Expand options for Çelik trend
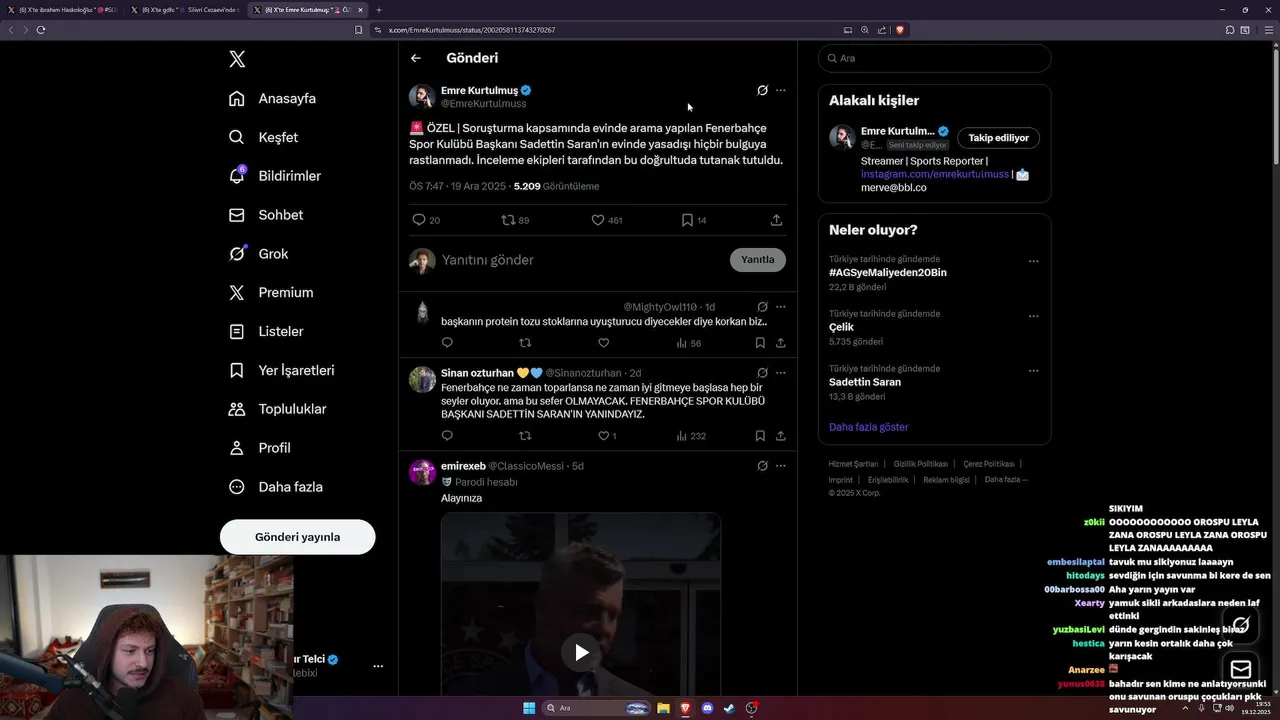This screenshot has height=720, width=1280. point(1033,317)
